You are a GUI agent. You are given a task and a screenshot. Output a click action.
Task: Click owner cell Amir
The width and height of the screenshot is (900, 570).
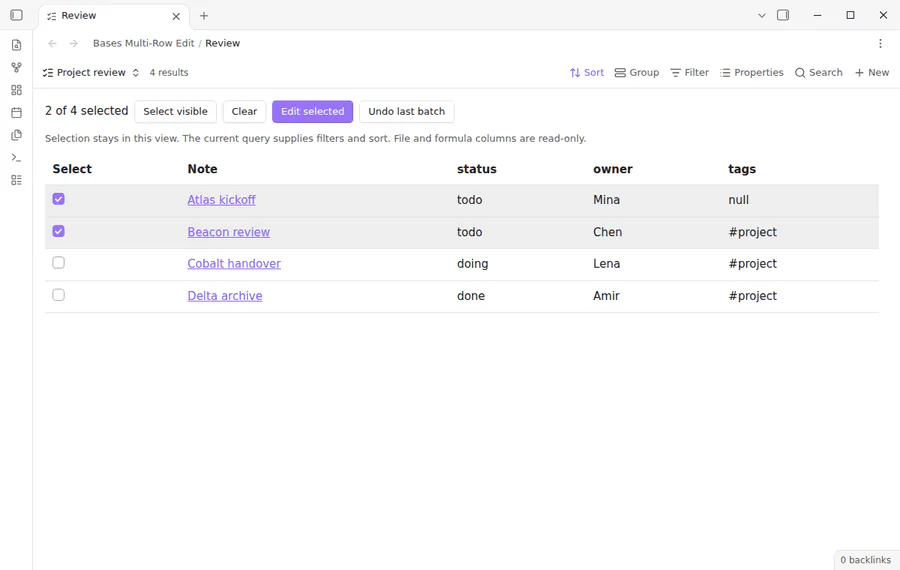click(606, 296)
